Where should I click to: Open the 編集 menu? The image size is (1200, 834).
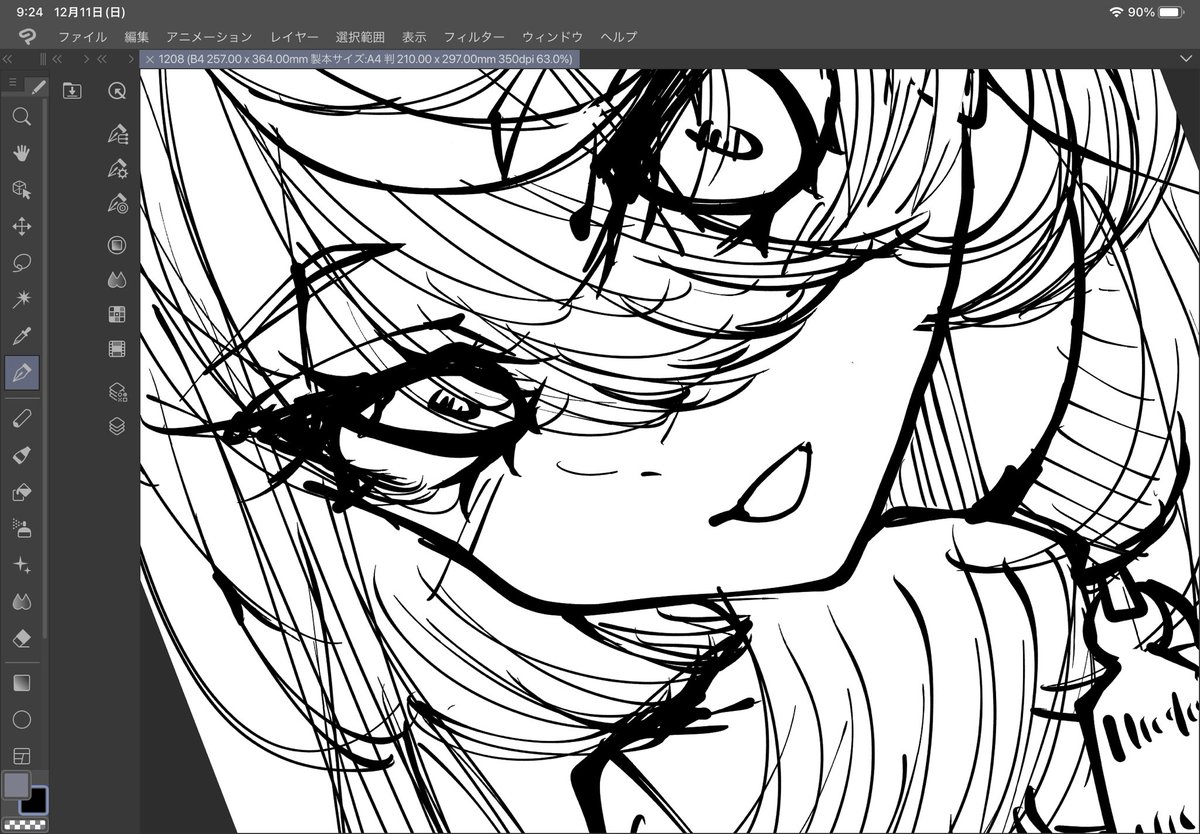tap(136, 36)
